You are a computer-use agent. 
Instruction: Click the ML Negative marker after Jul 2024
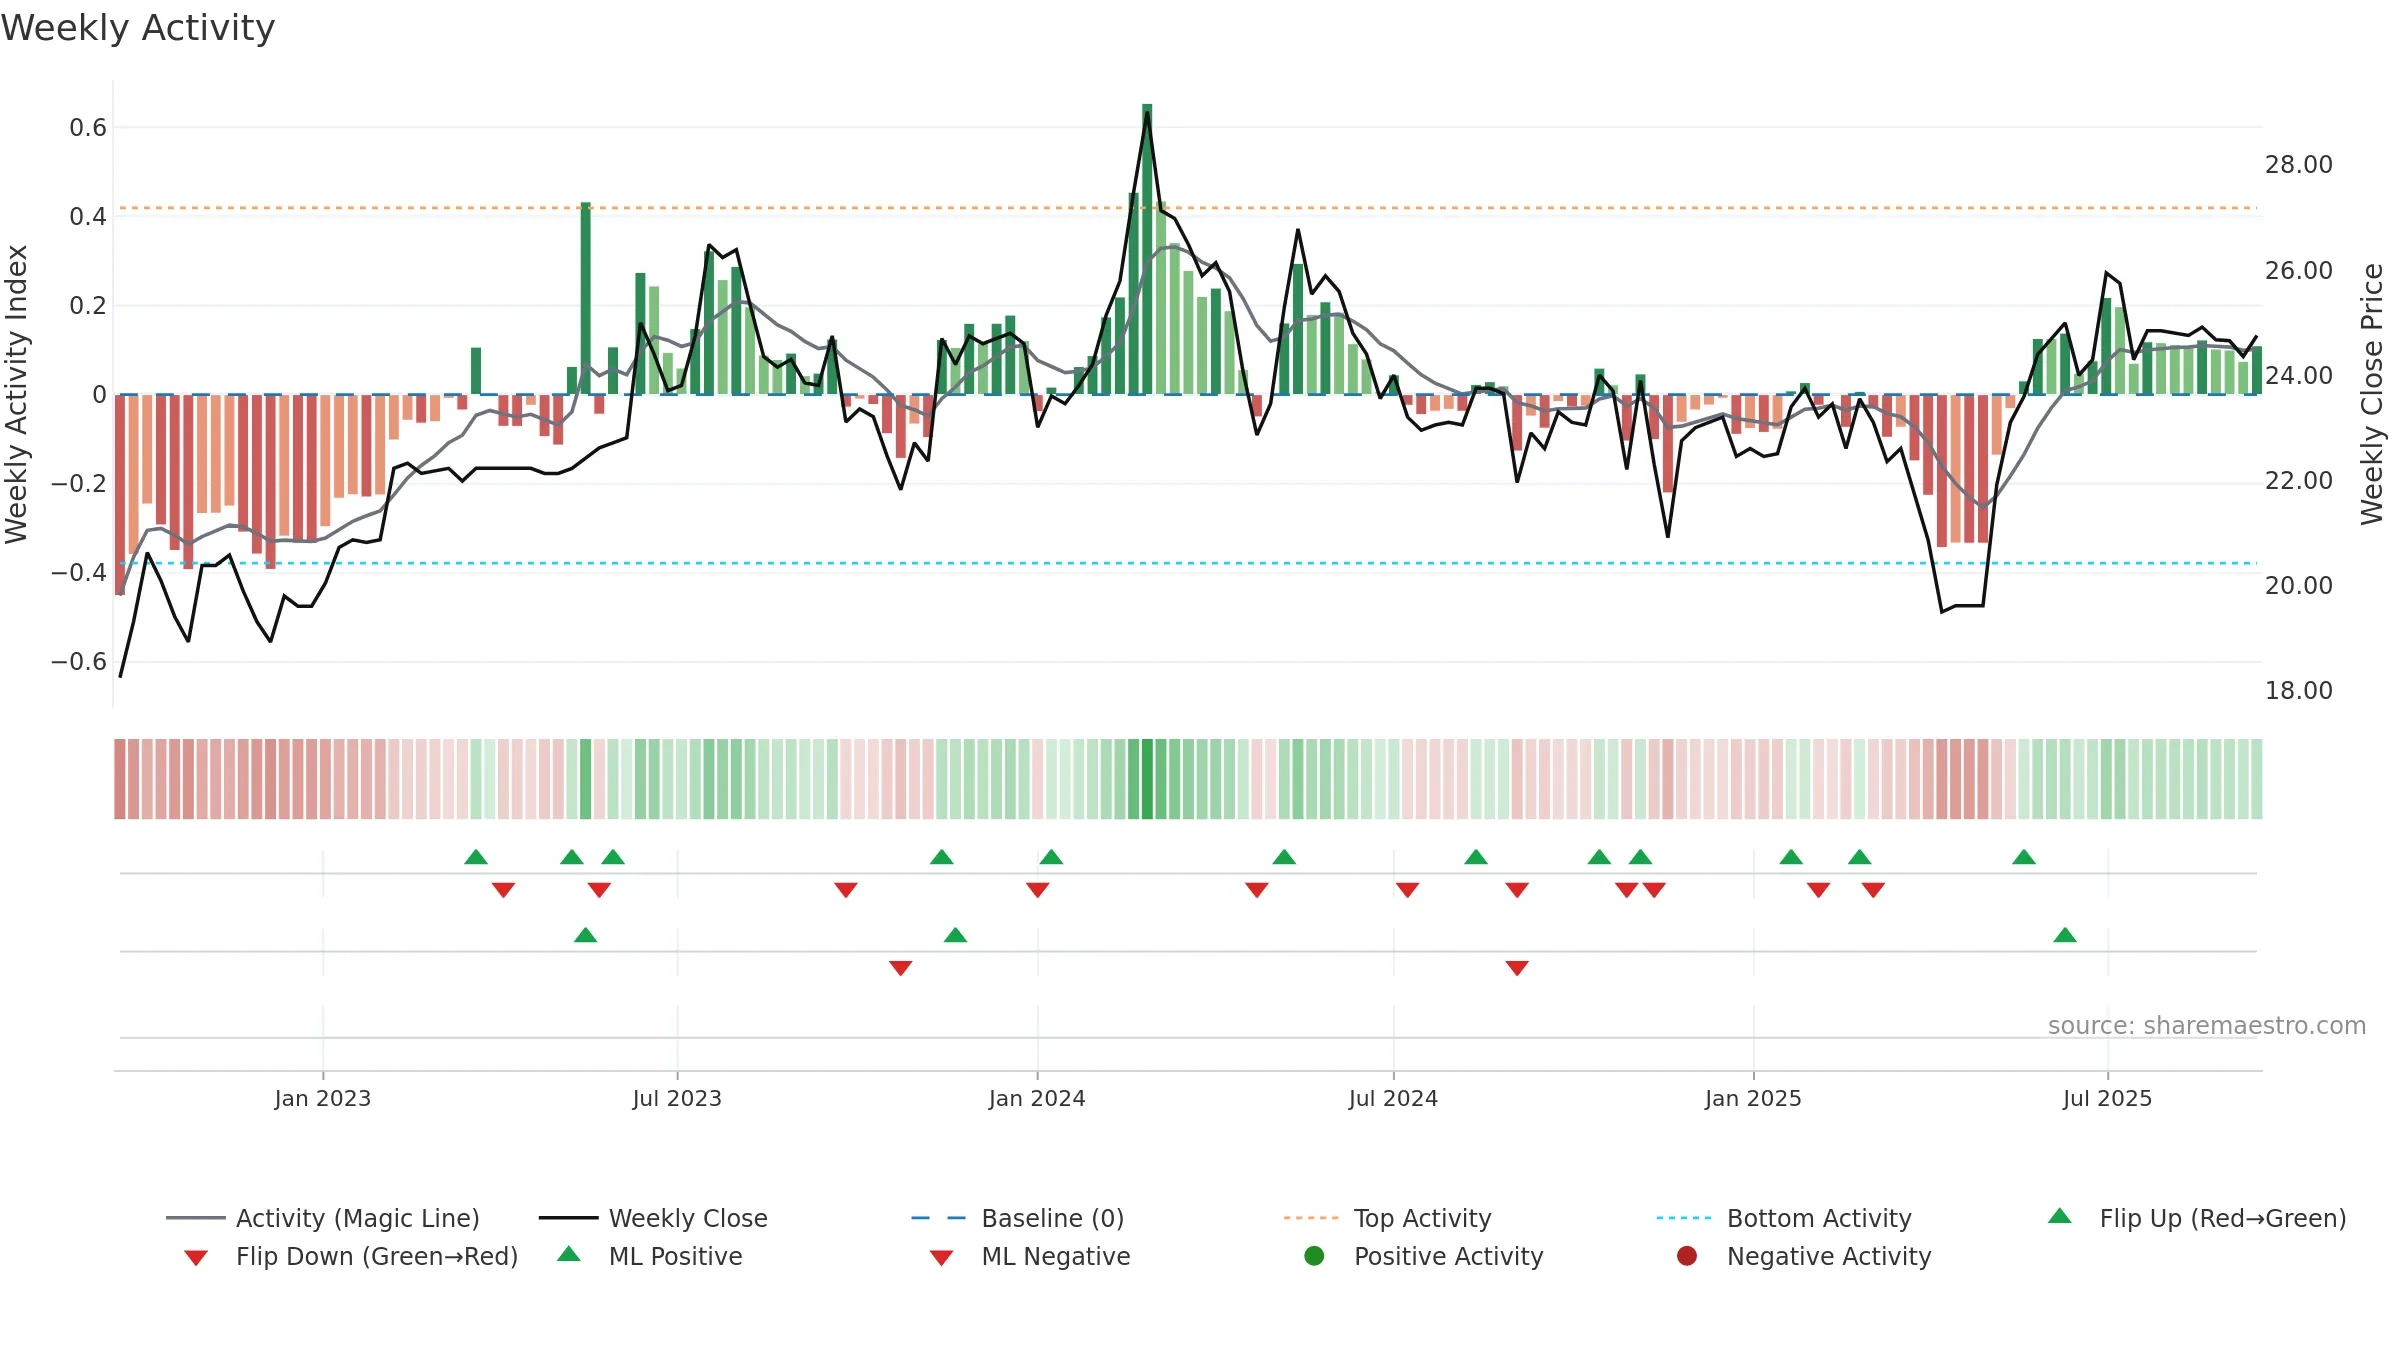coord(1517,968)
